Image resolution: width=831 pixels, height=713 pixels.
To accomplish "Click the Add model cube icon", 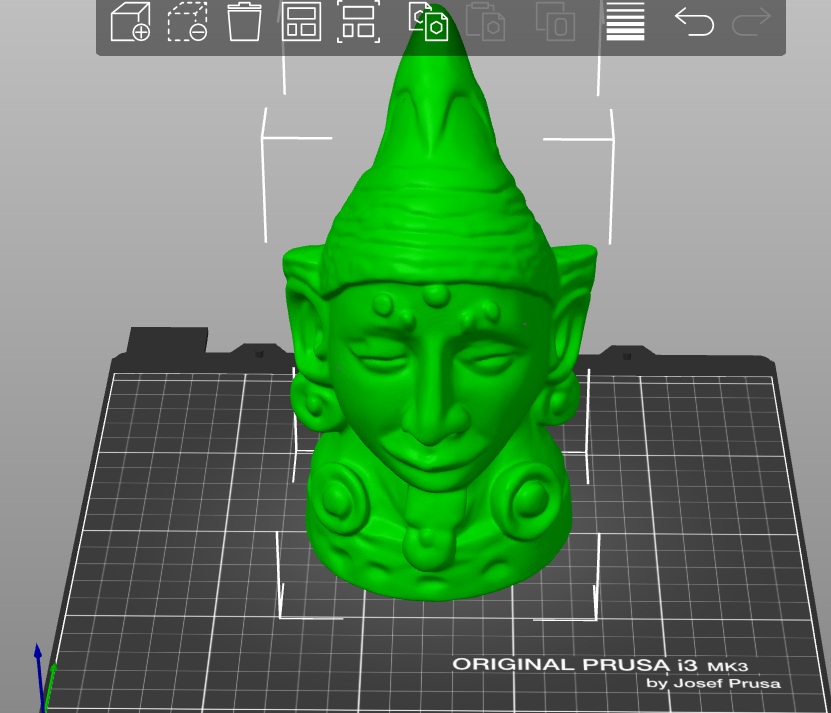I will [x=130, y=22].
